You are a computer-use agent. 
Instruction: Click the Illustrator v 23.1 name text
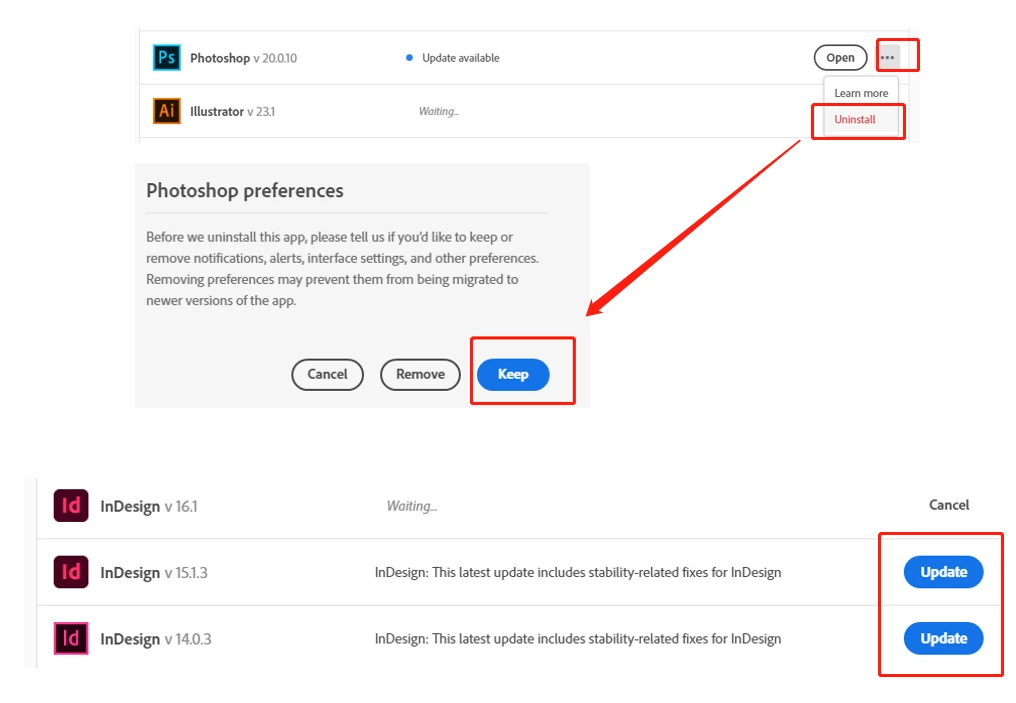tap(233, 111)
